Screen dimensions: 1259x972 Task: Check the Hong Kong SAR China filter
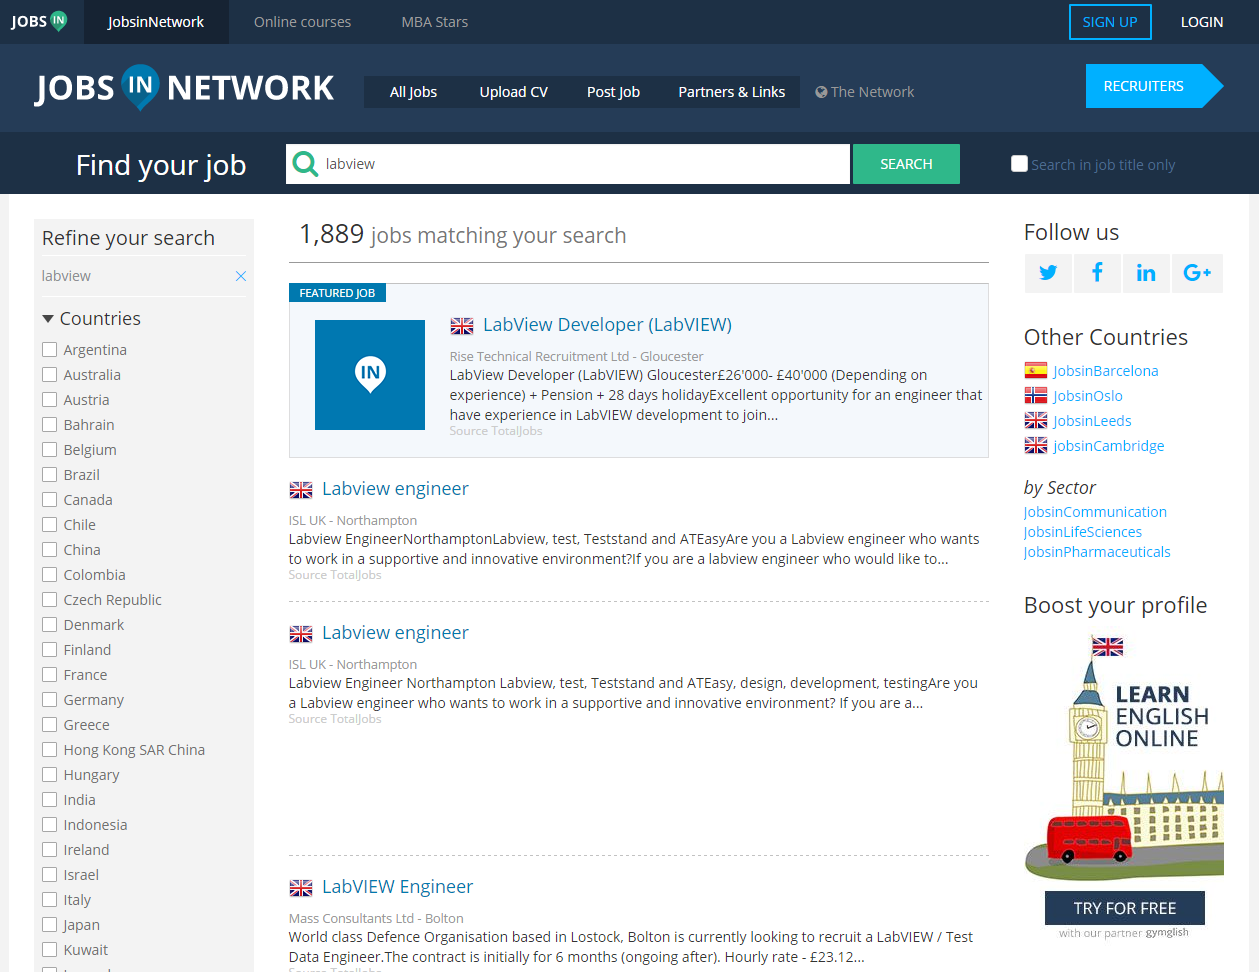[49, 749]
